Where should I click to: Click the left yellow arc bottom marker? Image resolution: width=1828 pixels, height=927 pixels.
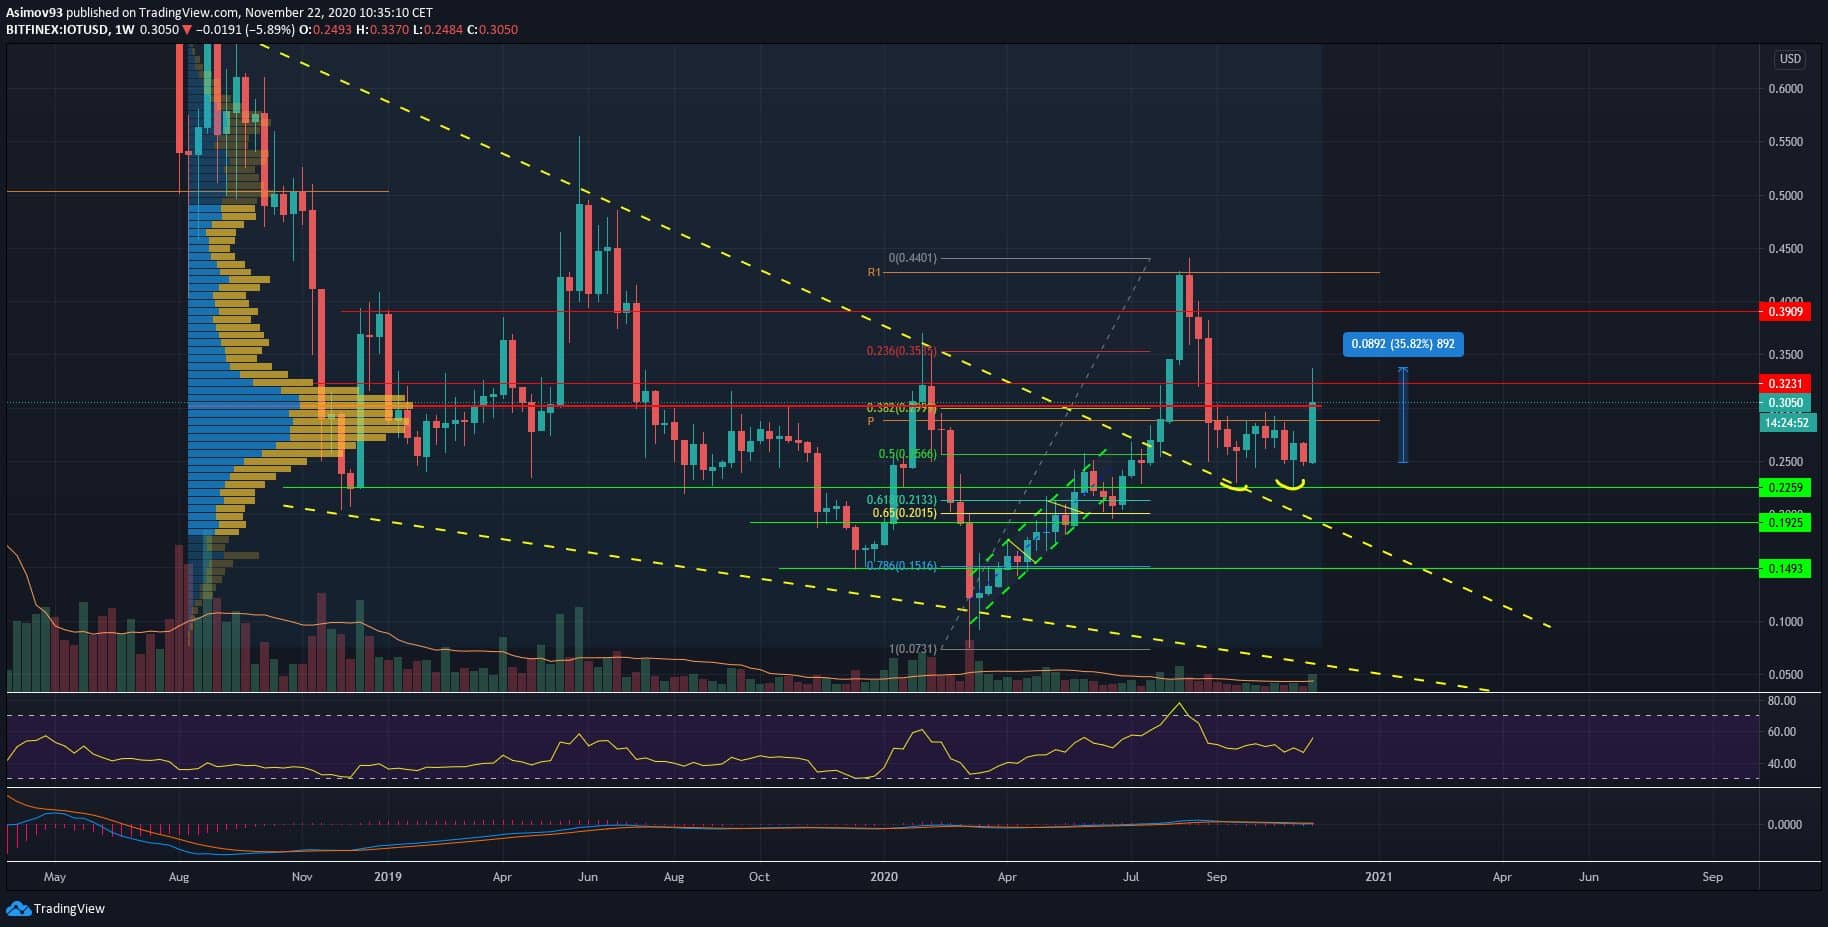[x=1234, y=486]
